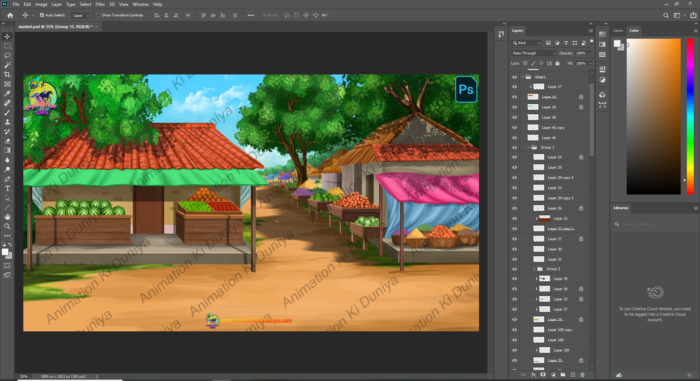Select the Lasso tool
The height and width of the screenshot is (381, 700).
(8, 55)
